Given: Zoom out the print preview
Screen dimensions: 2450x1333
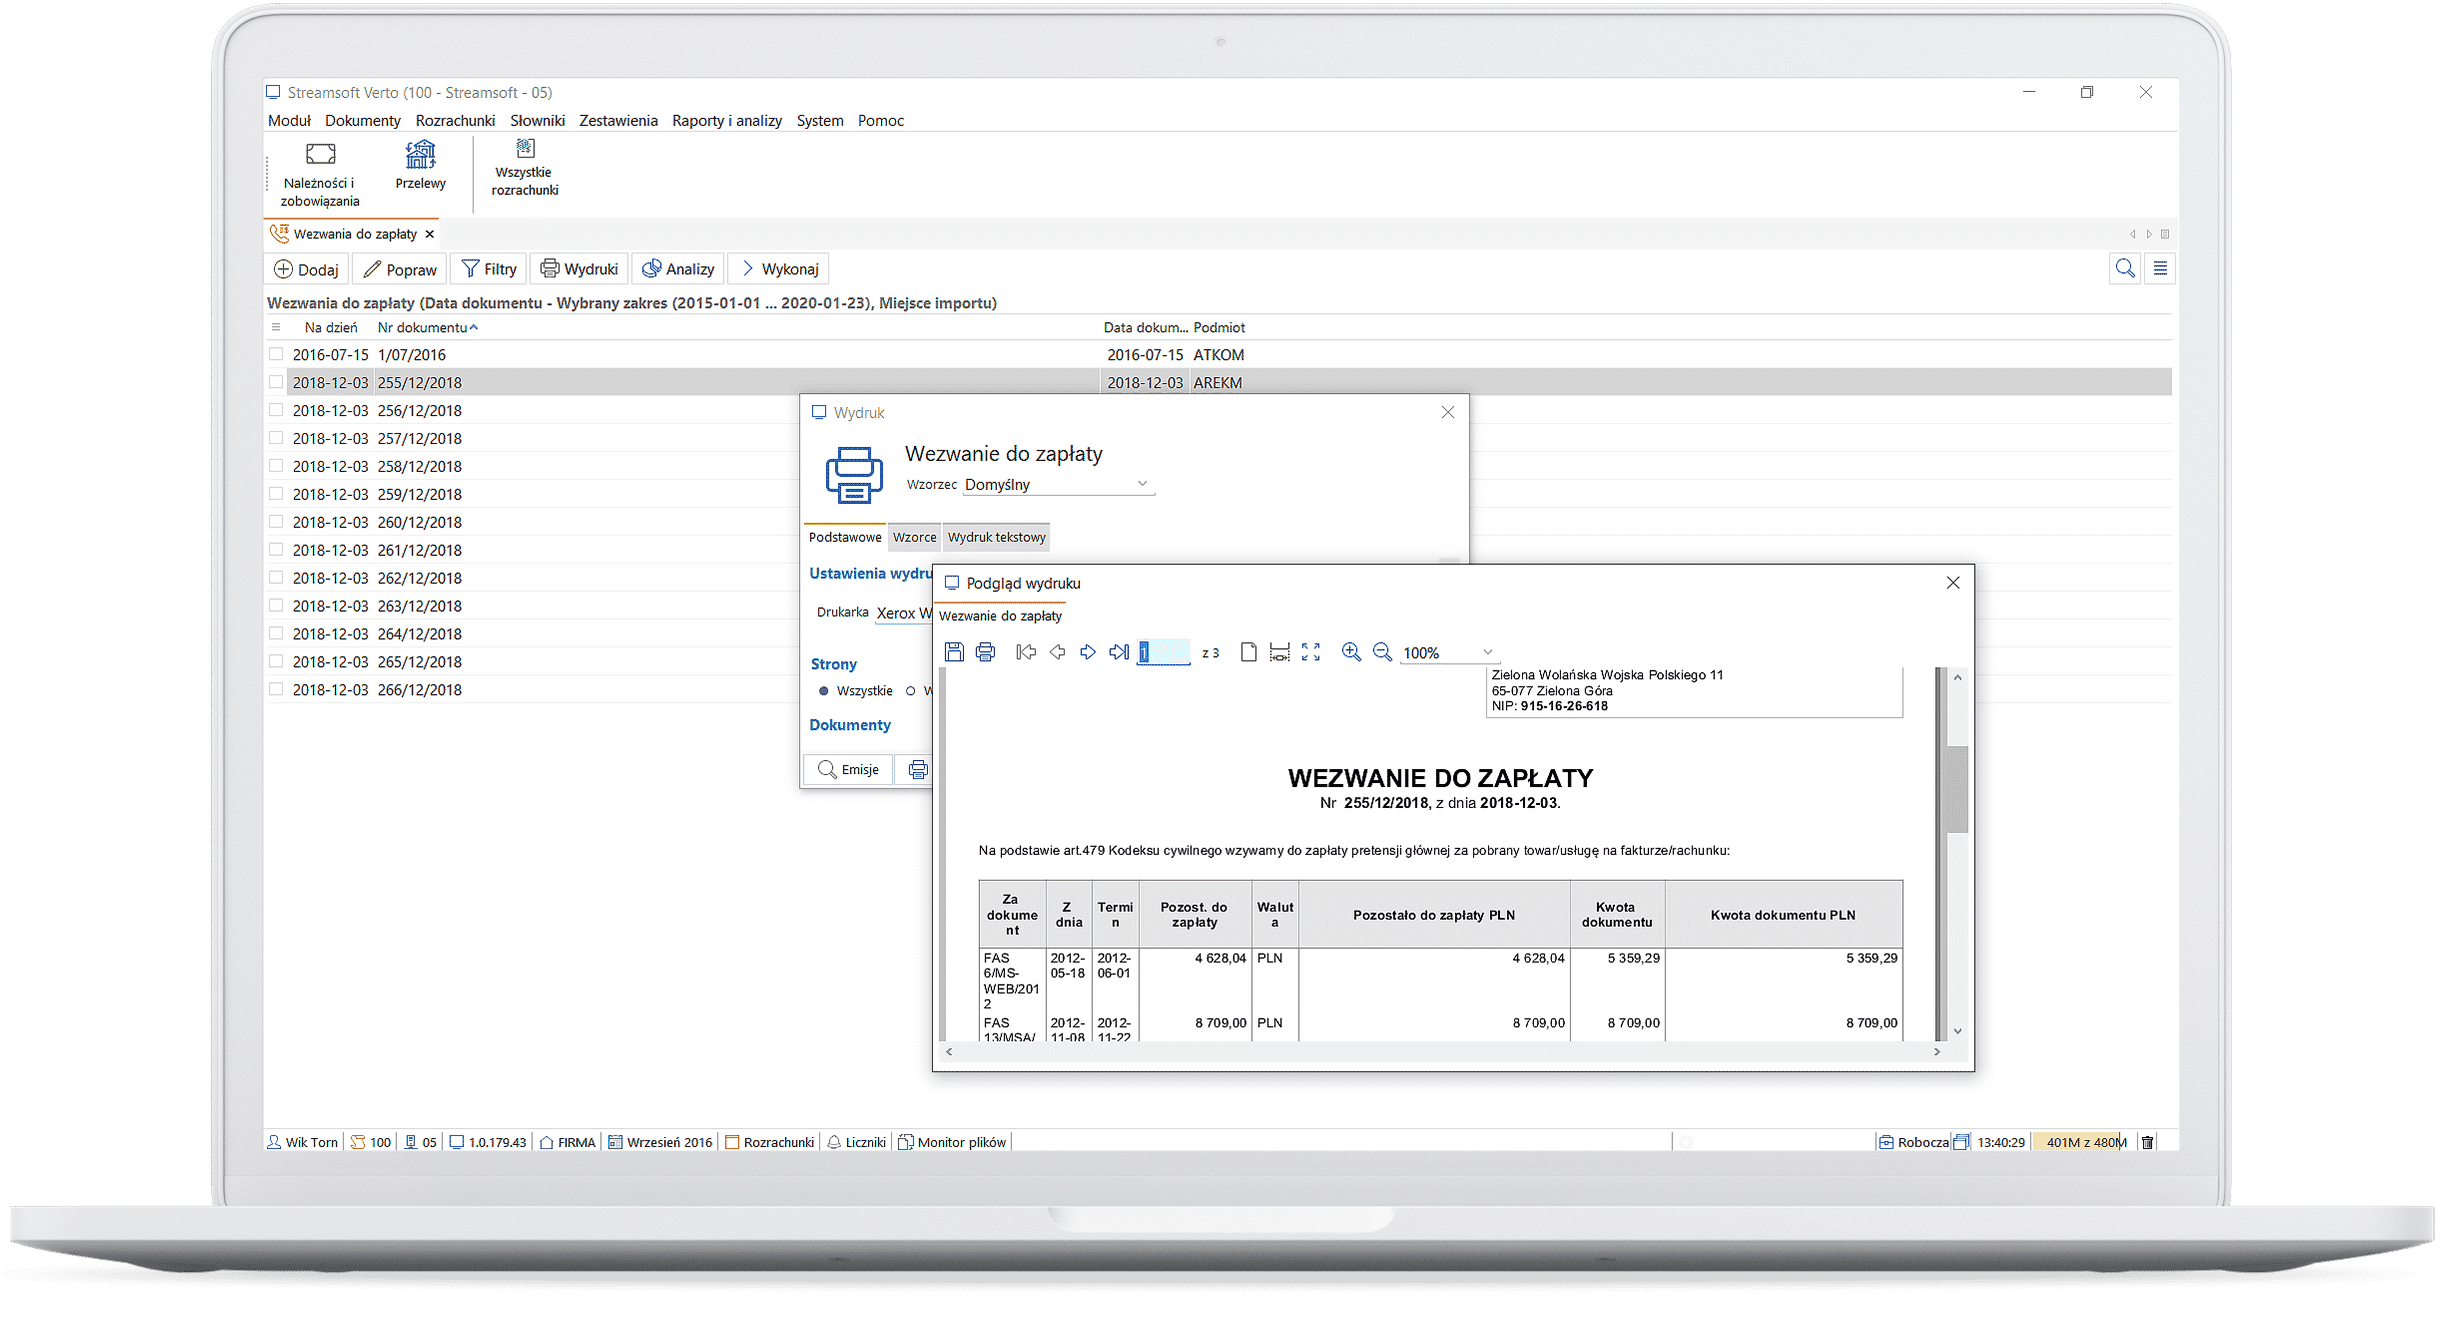Looking at the screenshot, I should tap(1382, 652).
